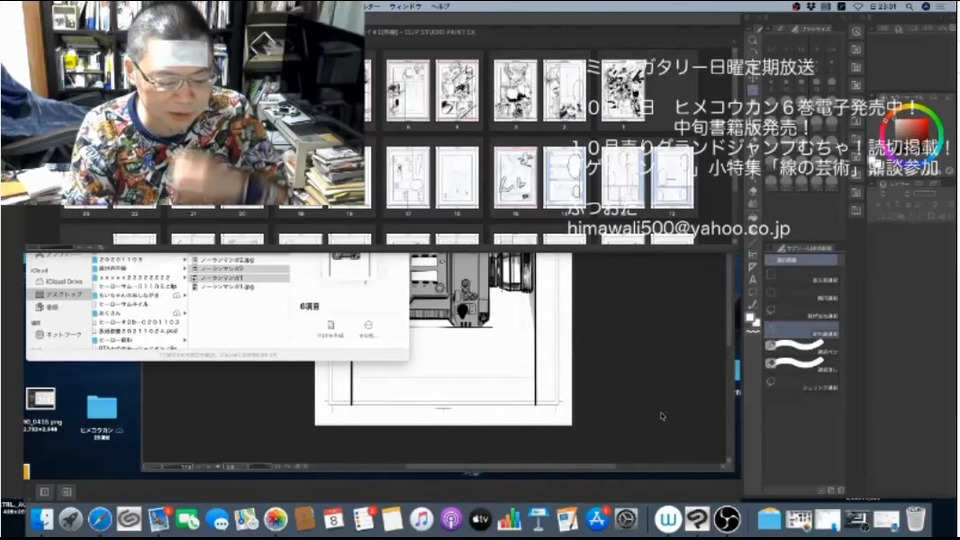Open page 5 thumbnail in page manager

tap(408, 91)
